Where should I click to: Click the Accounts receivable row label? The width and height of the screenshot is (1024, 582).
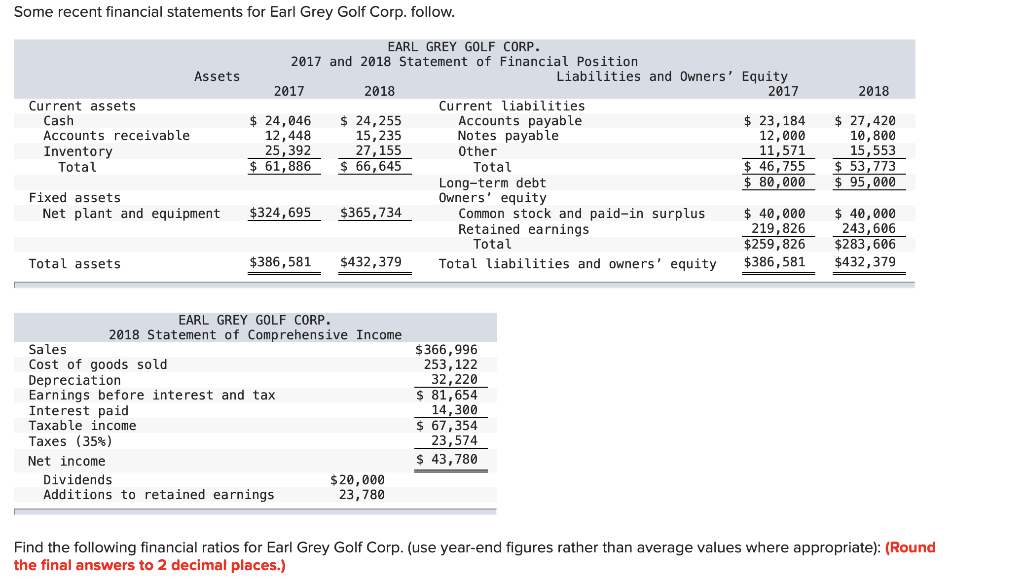[116, 136]
